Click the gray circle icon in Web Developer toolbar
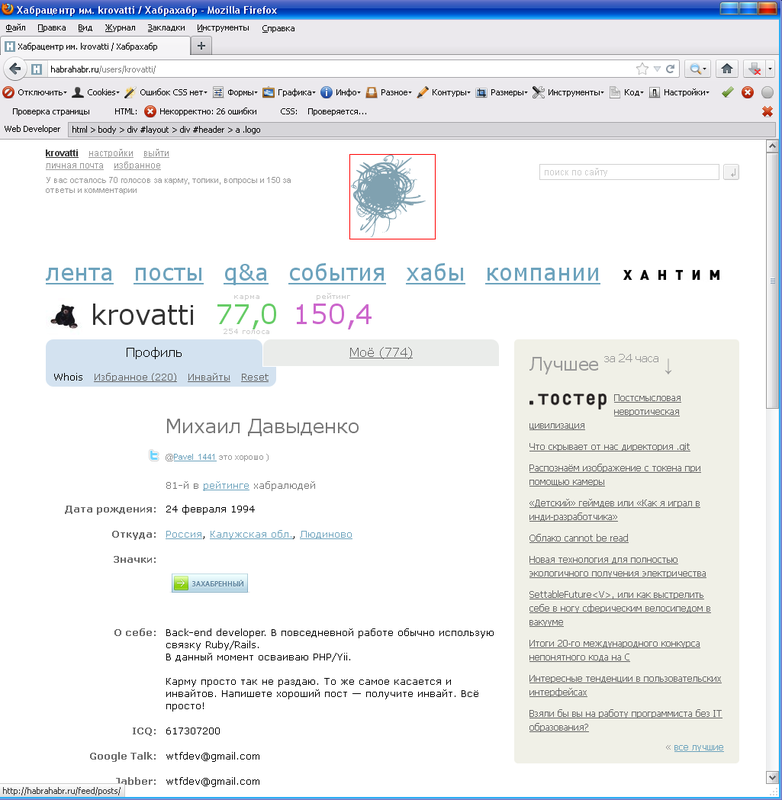The image size is (782, 800). (x=767, y=92)
